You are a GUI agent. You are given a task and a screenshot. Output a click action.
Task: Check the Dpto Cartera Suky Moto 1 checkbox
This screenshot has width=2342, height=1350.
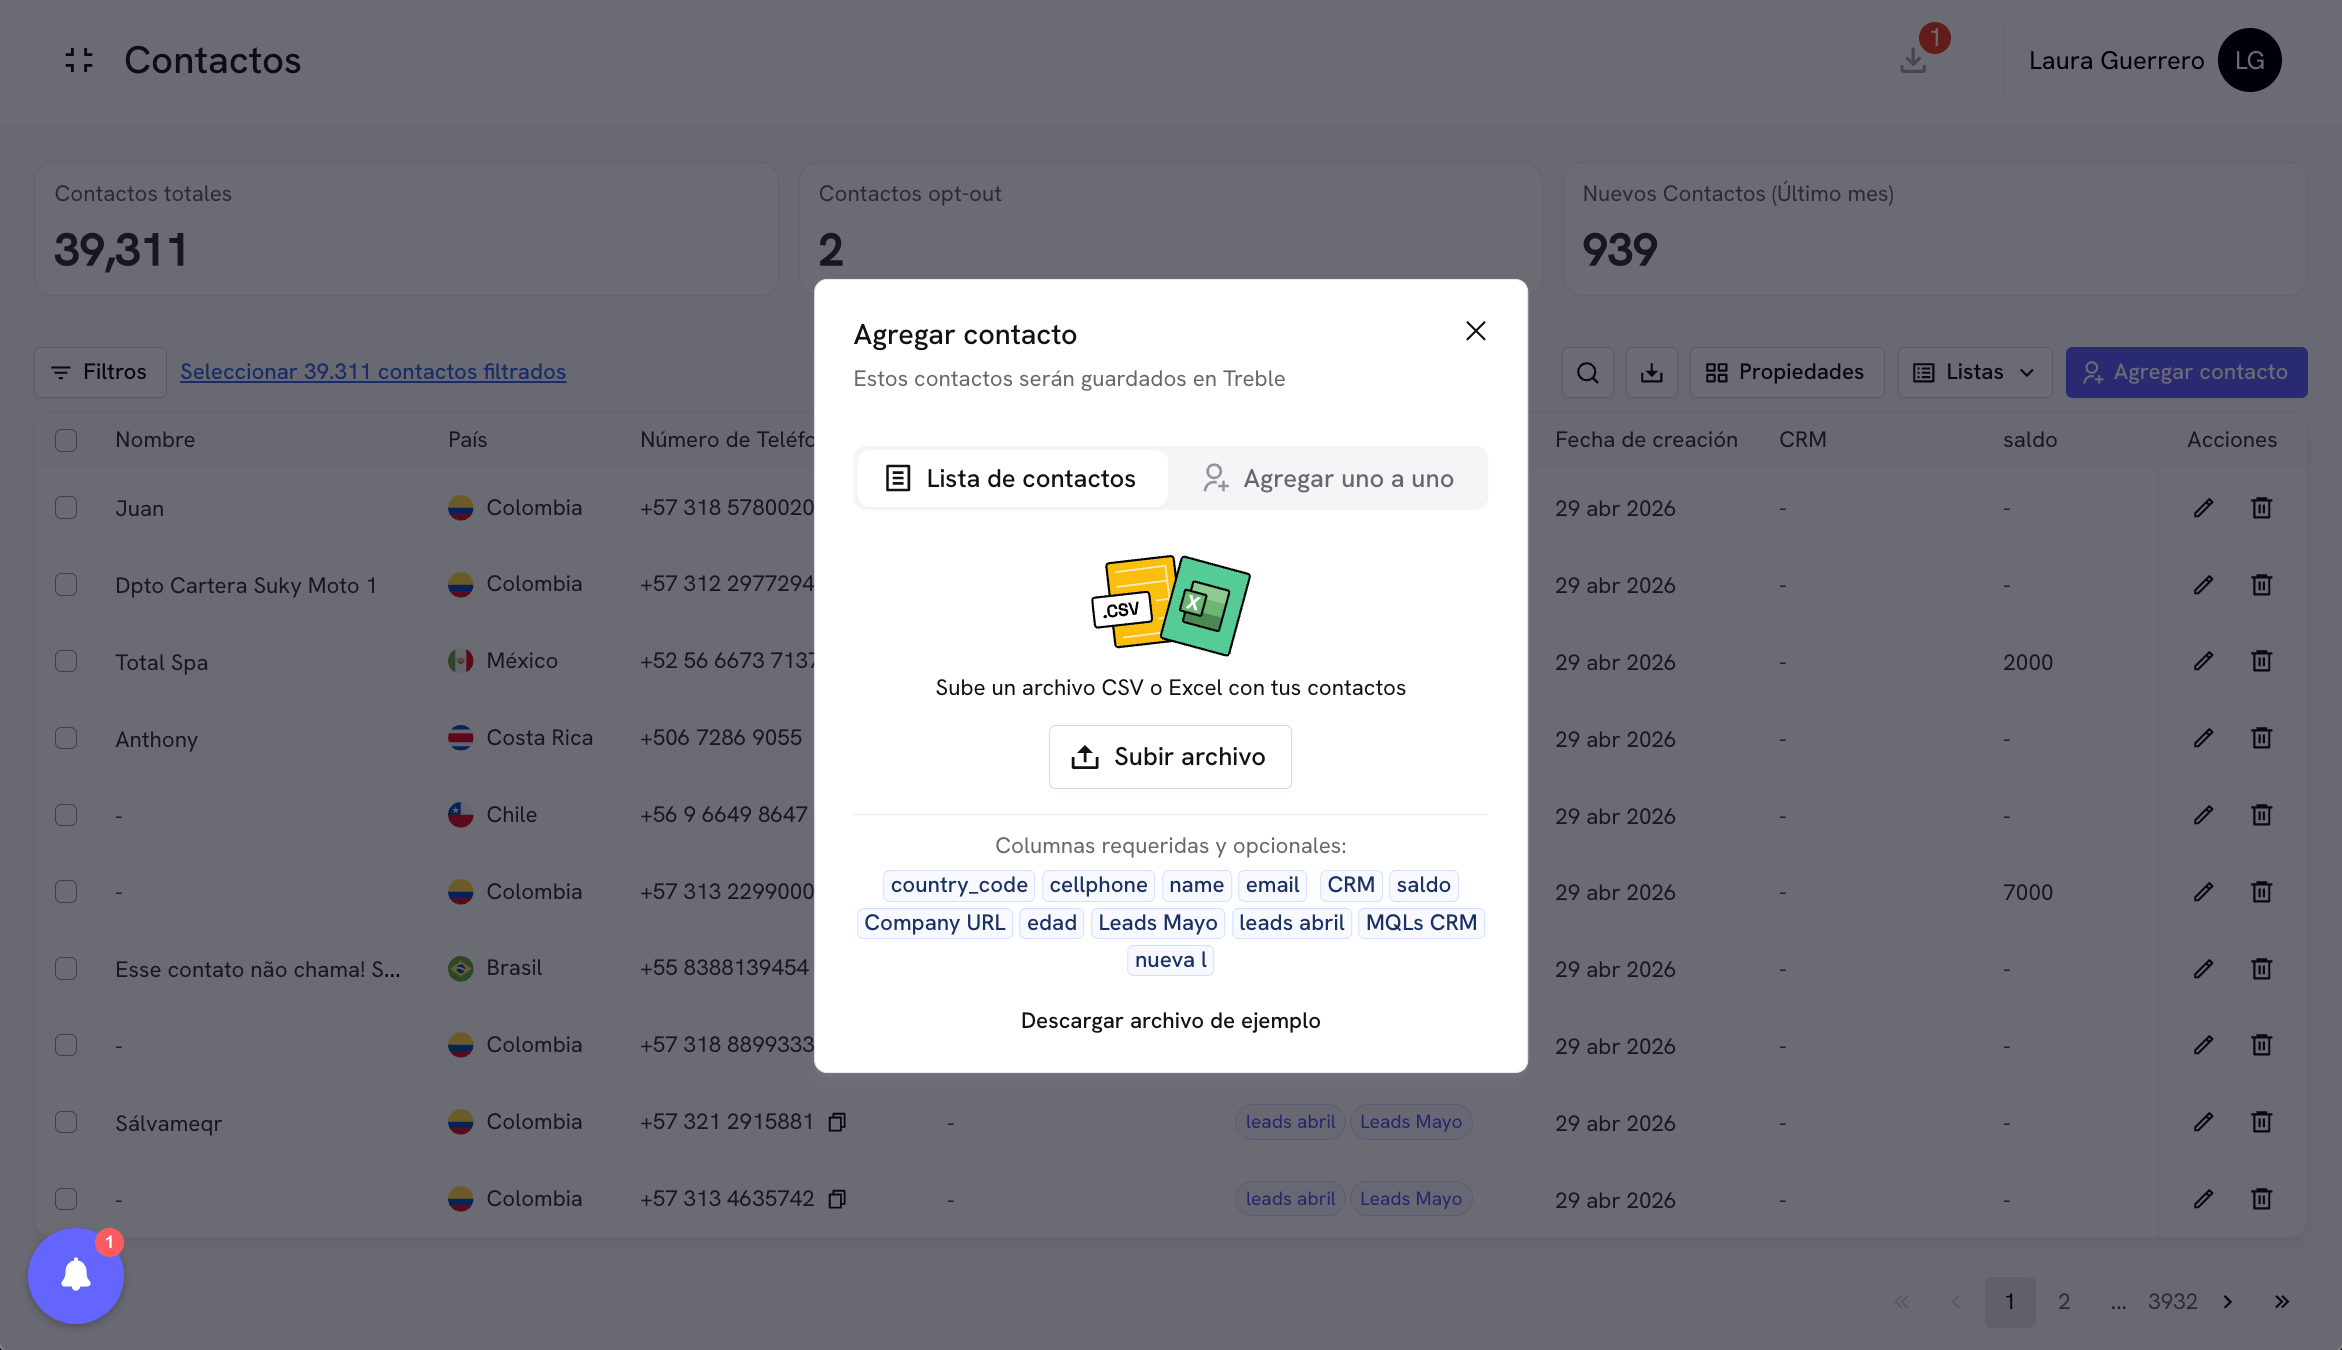pos(66,585)
